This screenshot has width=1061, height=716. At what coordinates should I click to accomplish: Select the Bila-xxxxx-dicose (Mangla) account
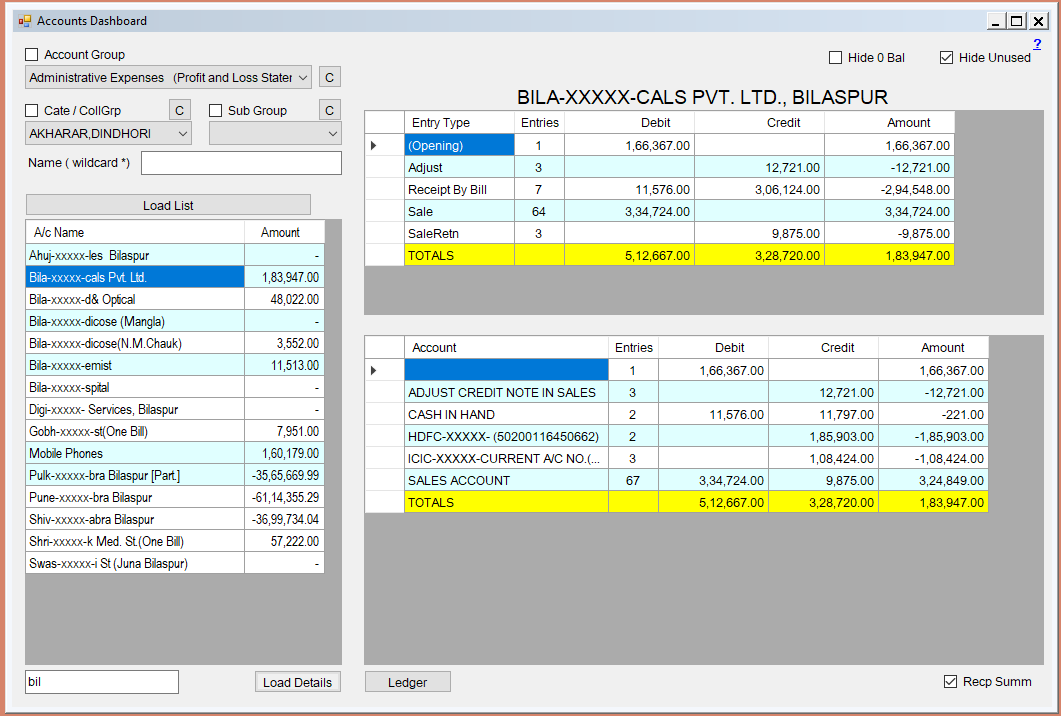pos(175,321)
